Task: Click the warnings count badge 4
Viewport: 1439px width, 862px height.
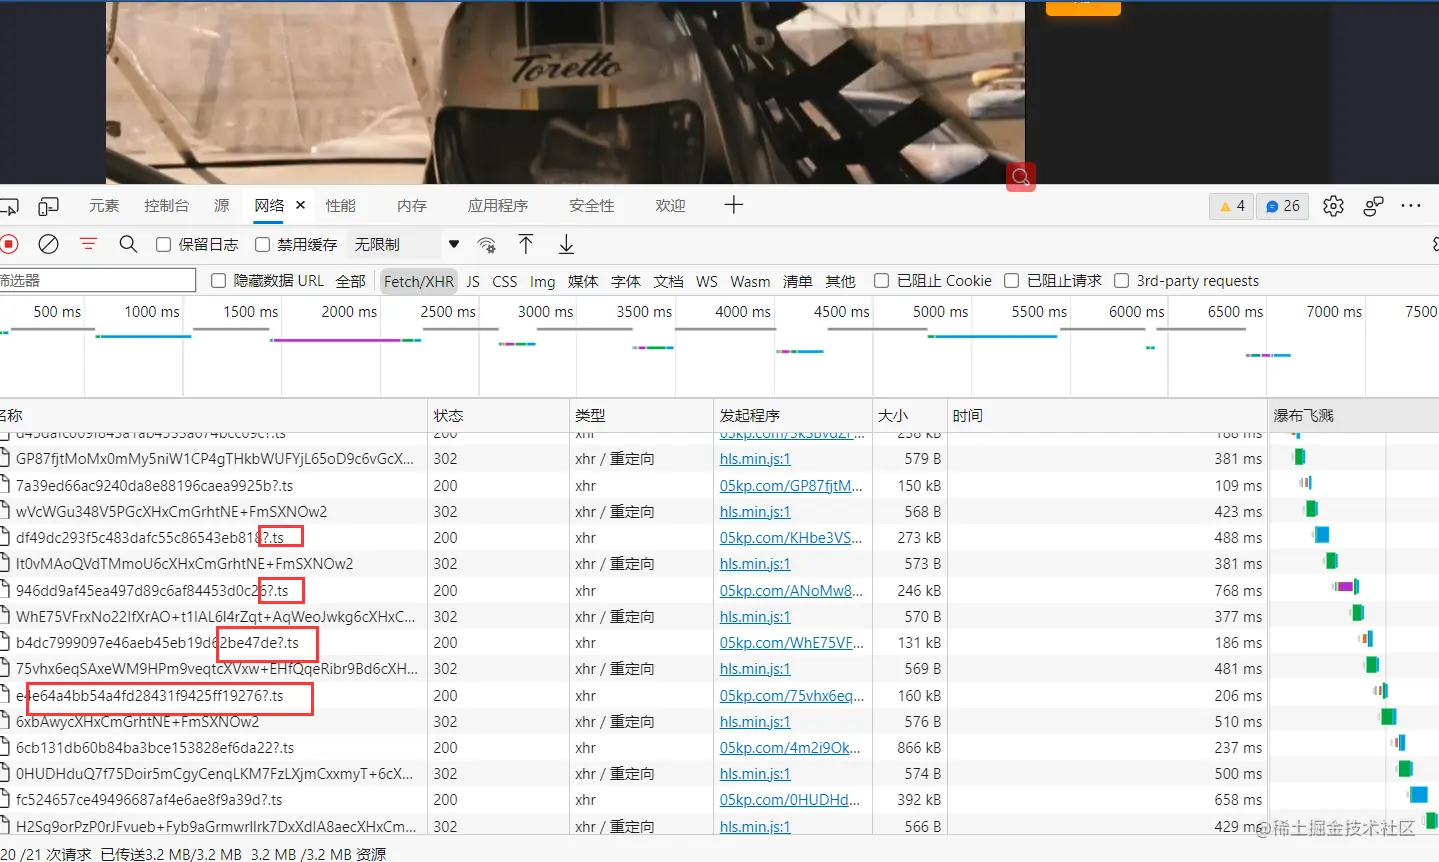Action: tap(1231, 206)
